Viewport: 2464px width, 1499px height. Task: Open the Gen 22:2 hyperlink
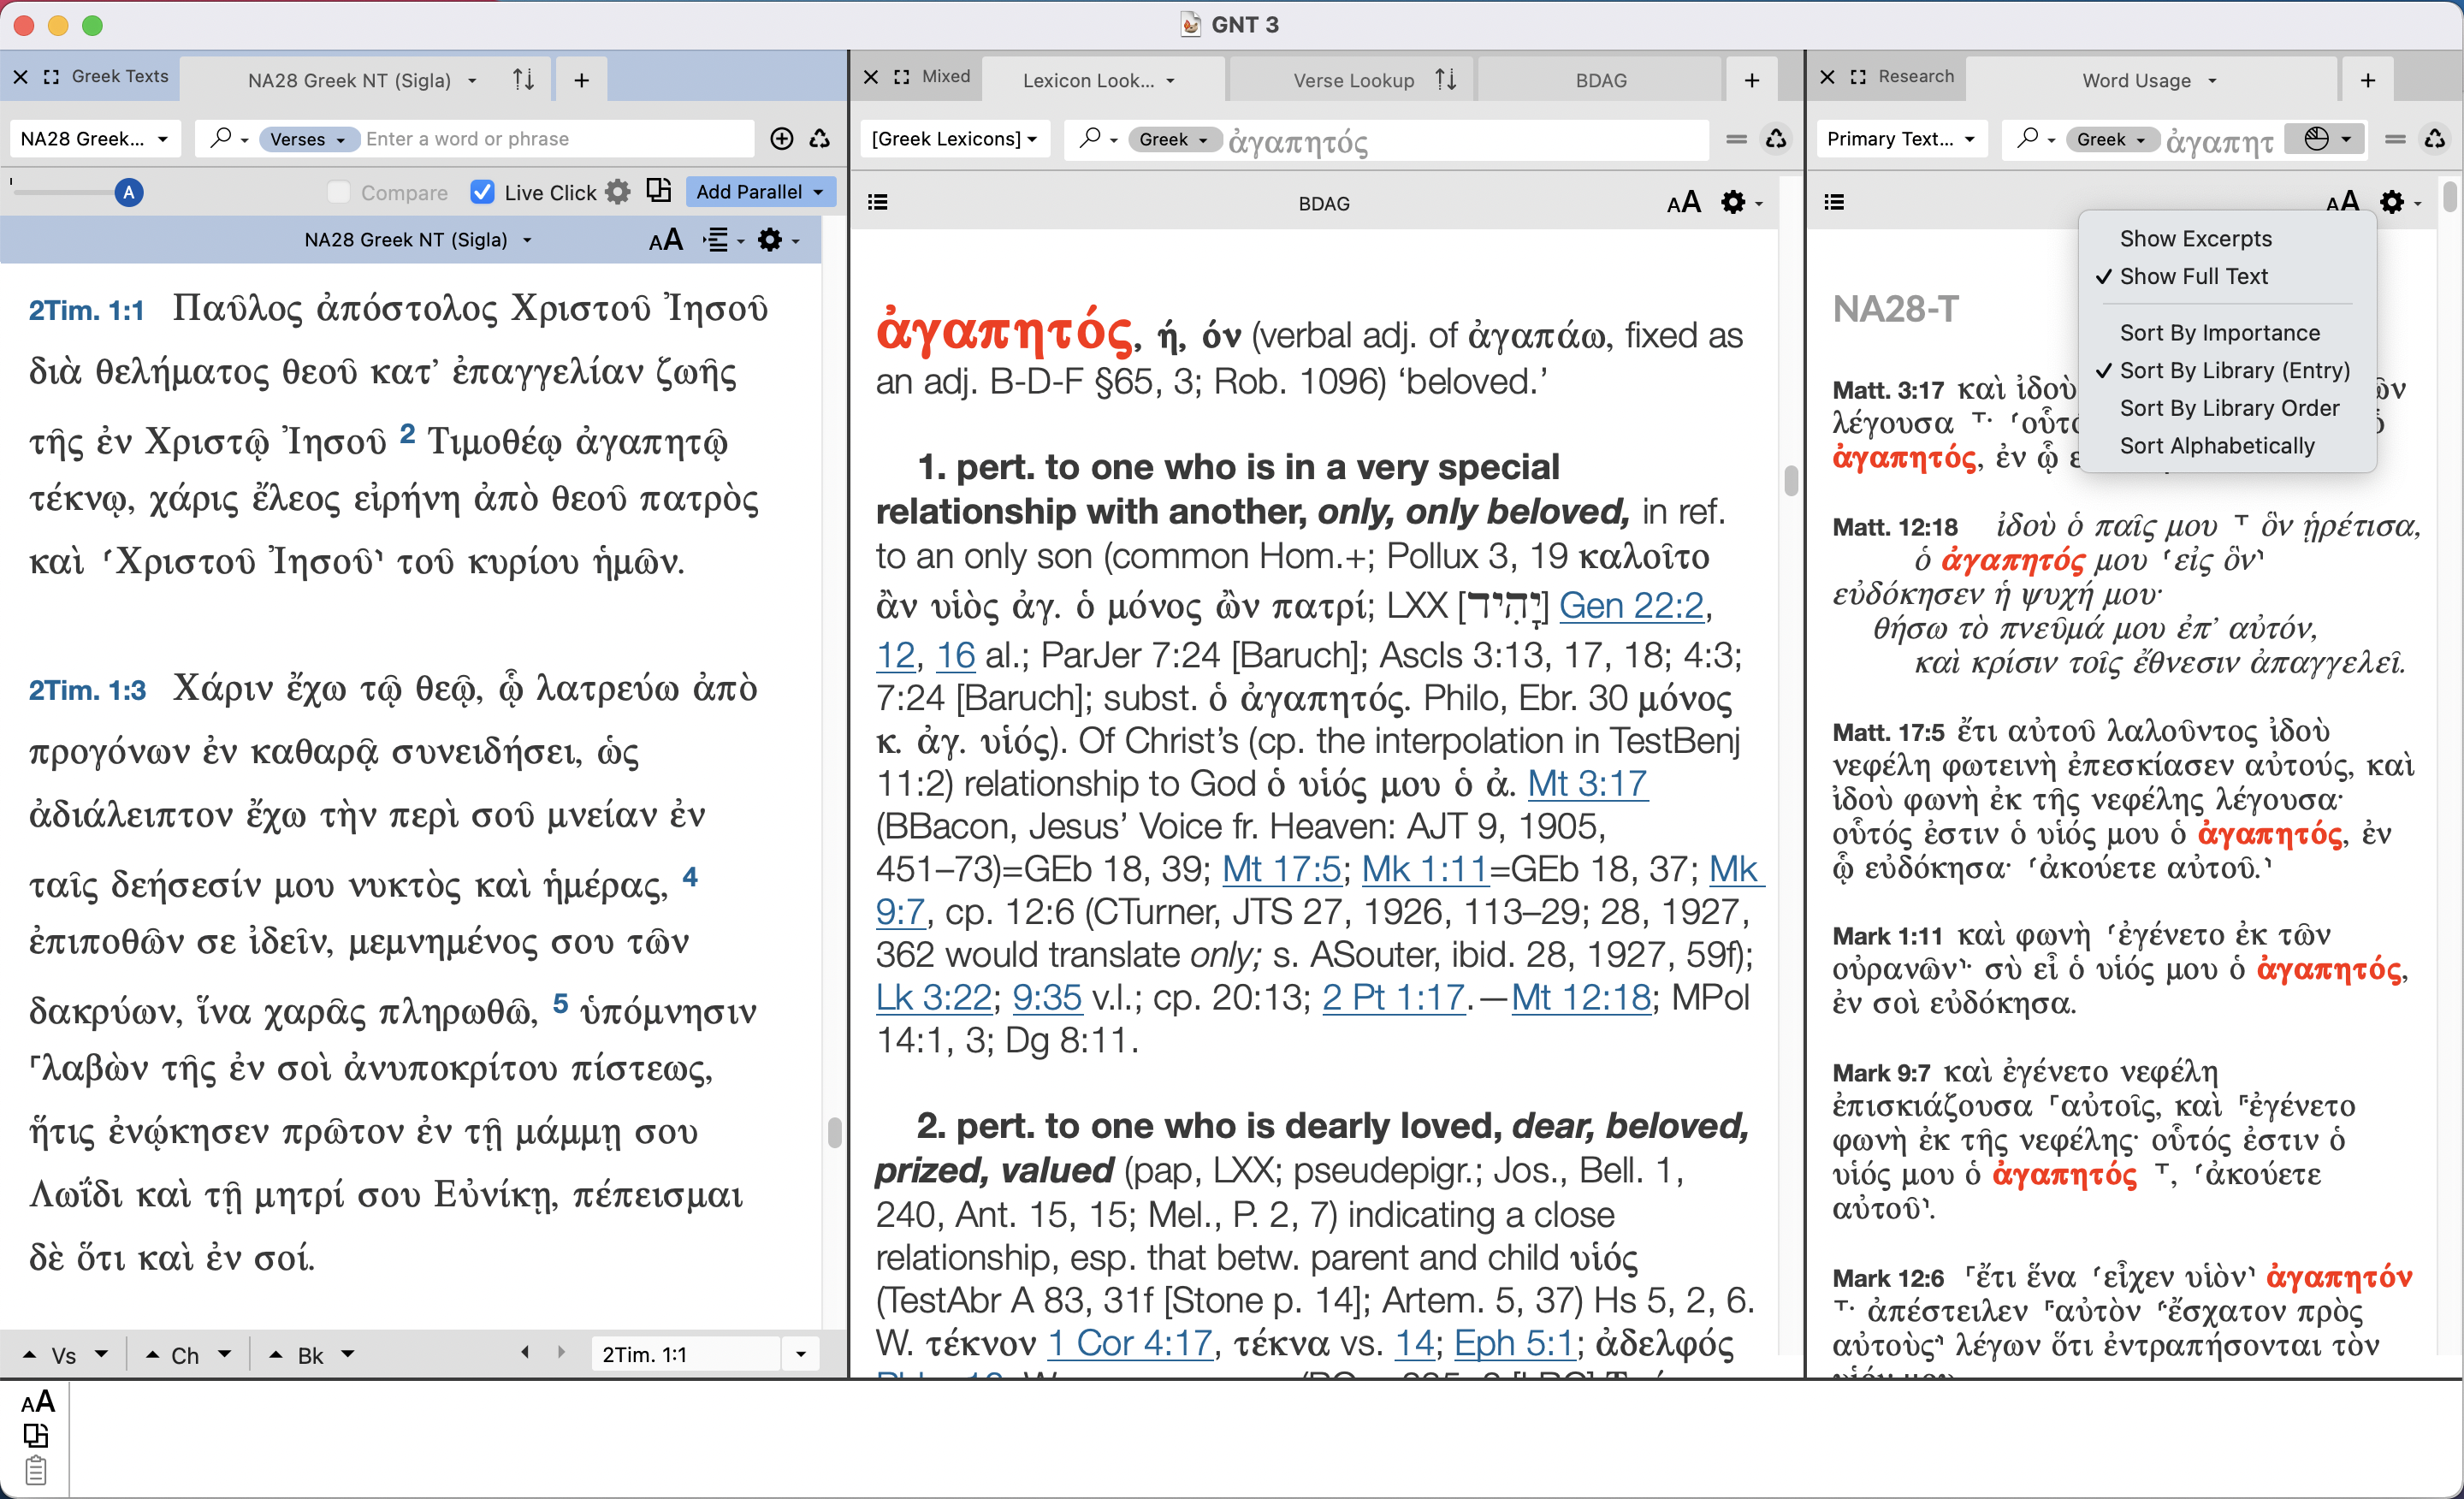coord(1632,606)
